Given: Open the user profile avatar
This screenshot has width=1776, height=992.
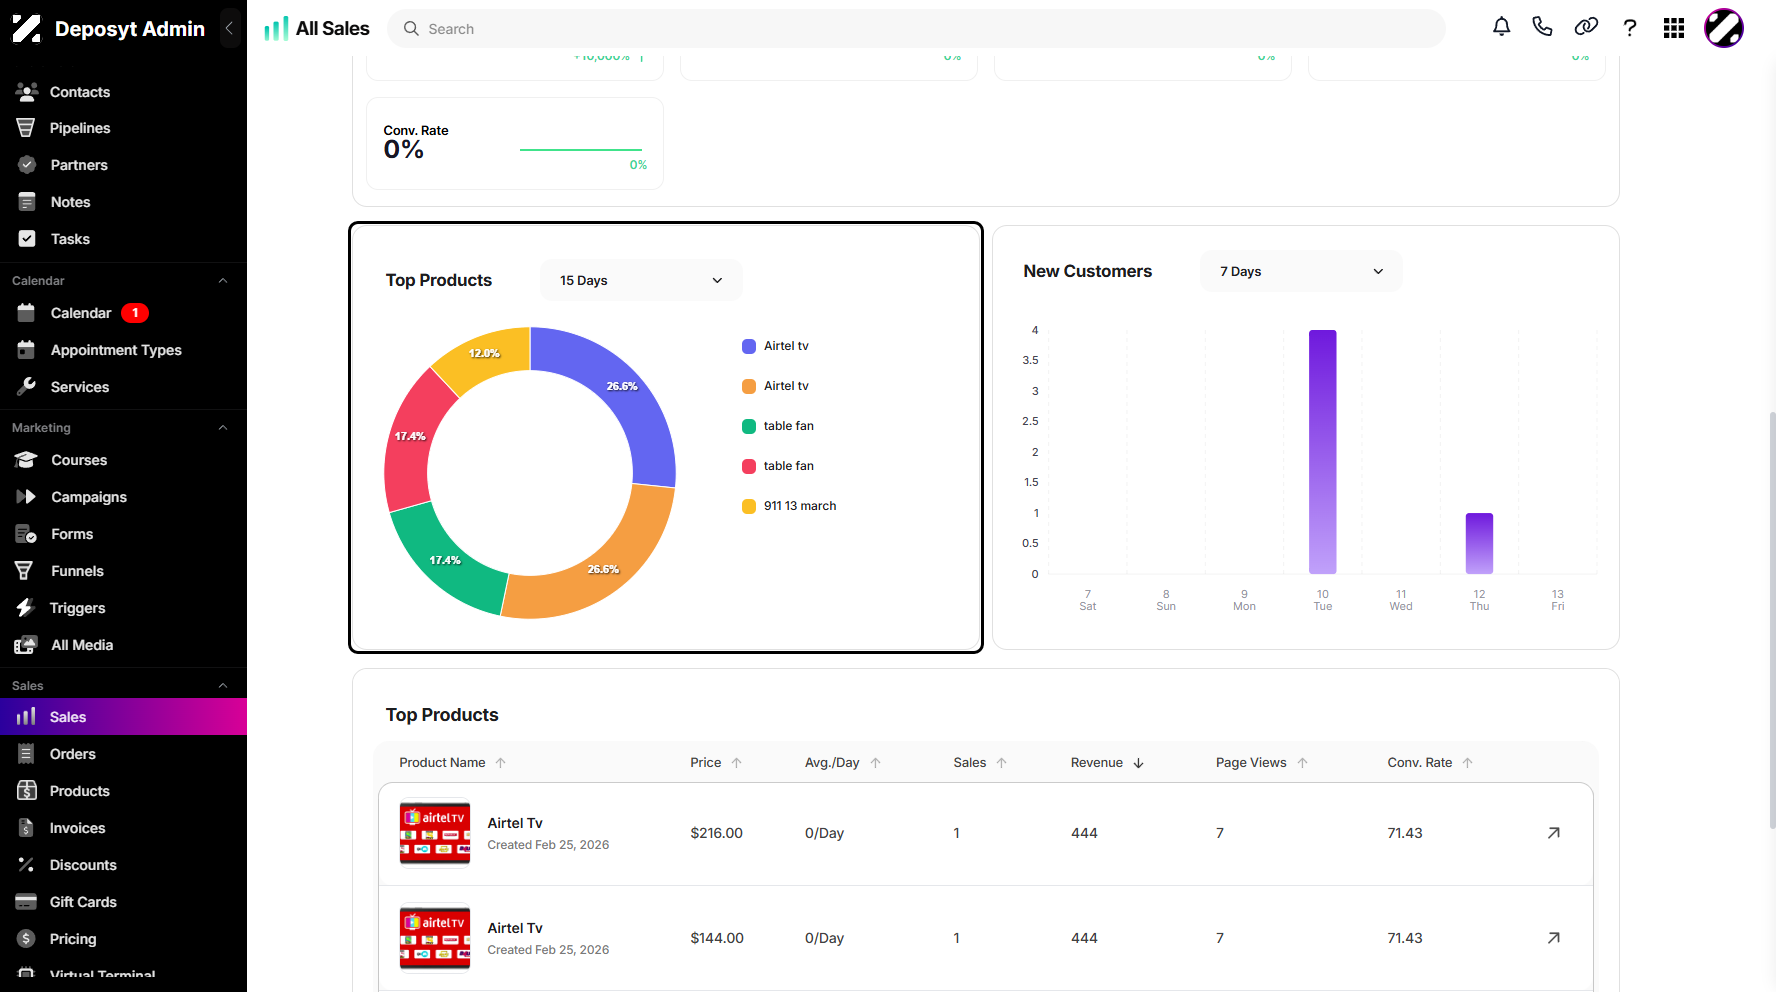Looking at the screenshot, I should click(x=1724, y=28).
